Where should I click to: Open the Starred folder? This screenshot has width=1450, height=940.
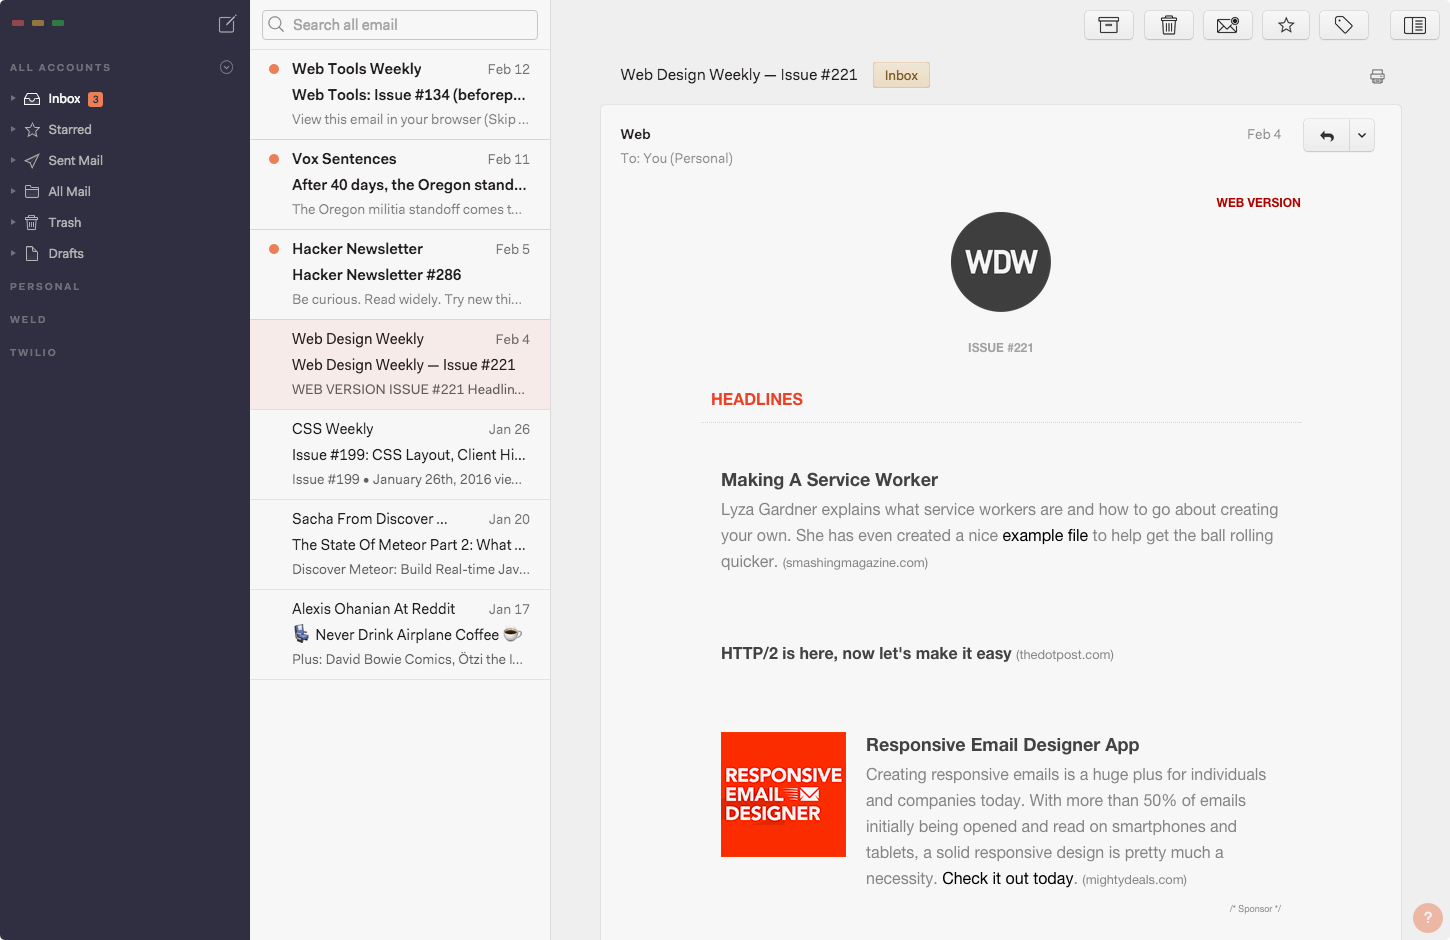click(70, 130)
